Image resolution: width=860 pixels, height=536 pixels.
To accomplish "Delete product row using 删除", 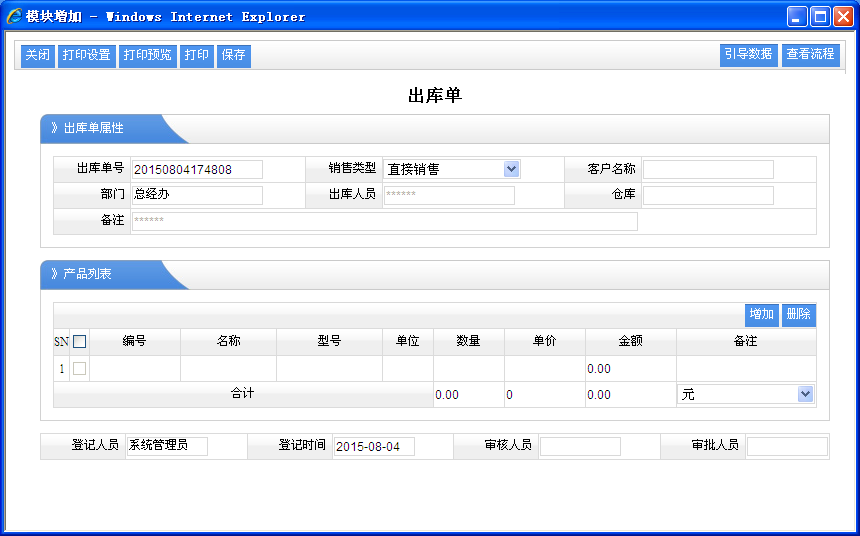I will click(x=798, y=315).
